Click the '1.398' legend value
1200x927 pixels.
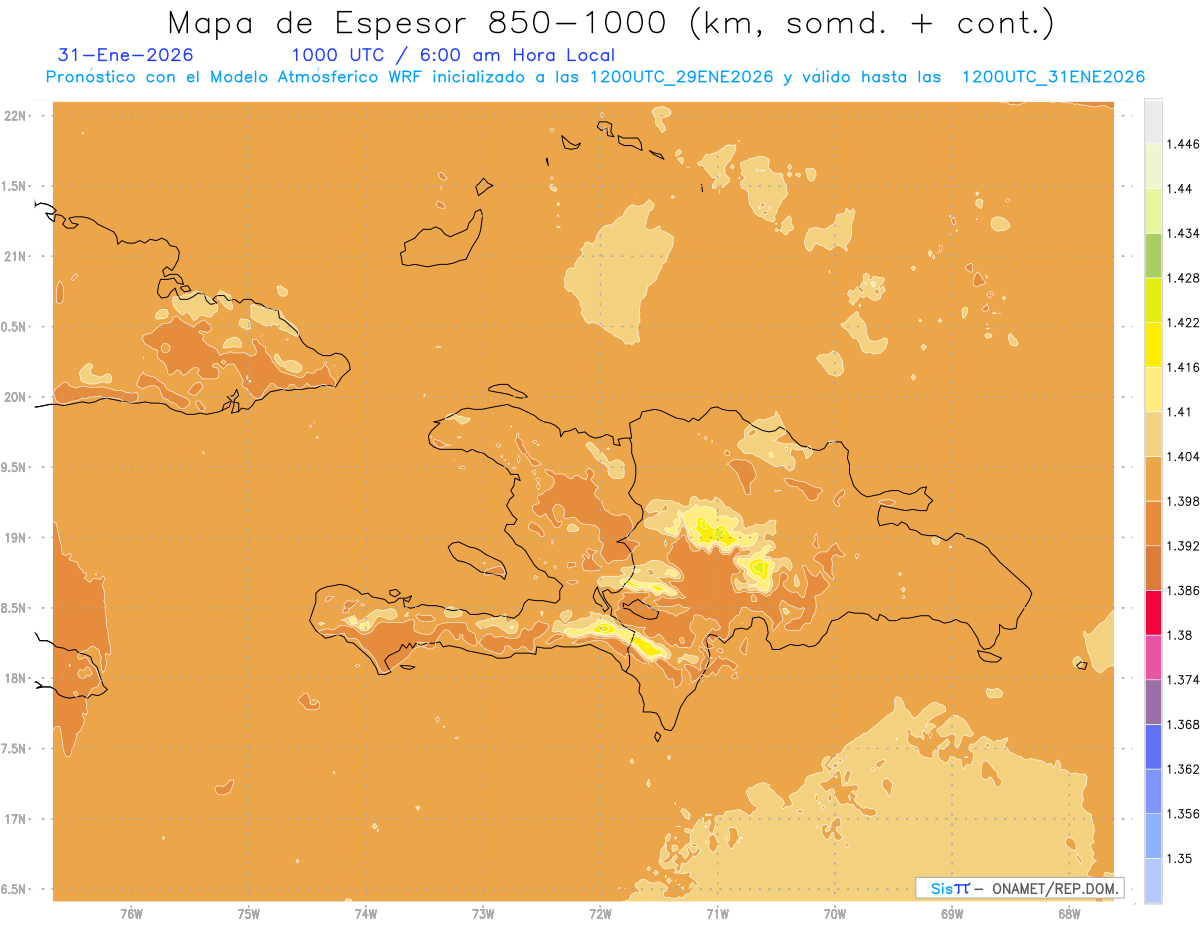(1182, 501)
